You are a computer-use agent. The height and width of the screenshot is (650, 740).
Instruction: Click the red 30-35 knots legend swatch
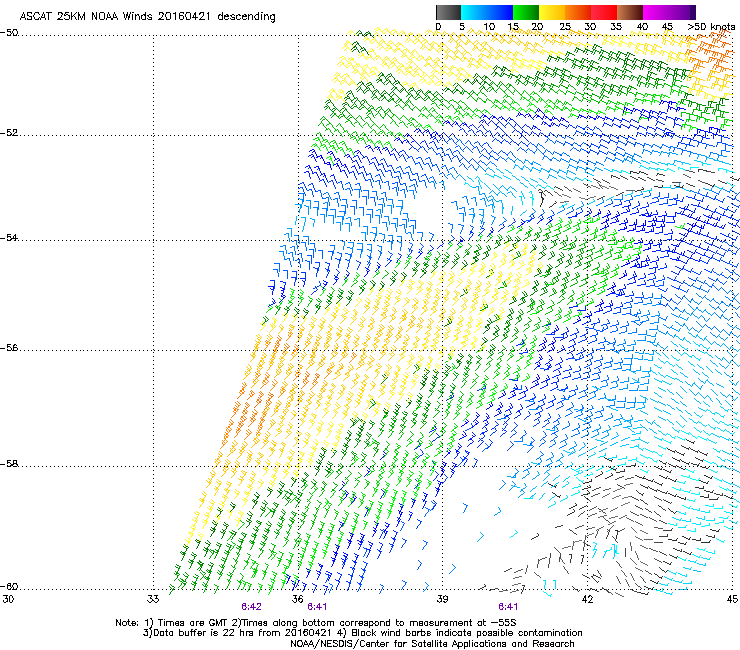pyautogui.click(x=604, y=12)
